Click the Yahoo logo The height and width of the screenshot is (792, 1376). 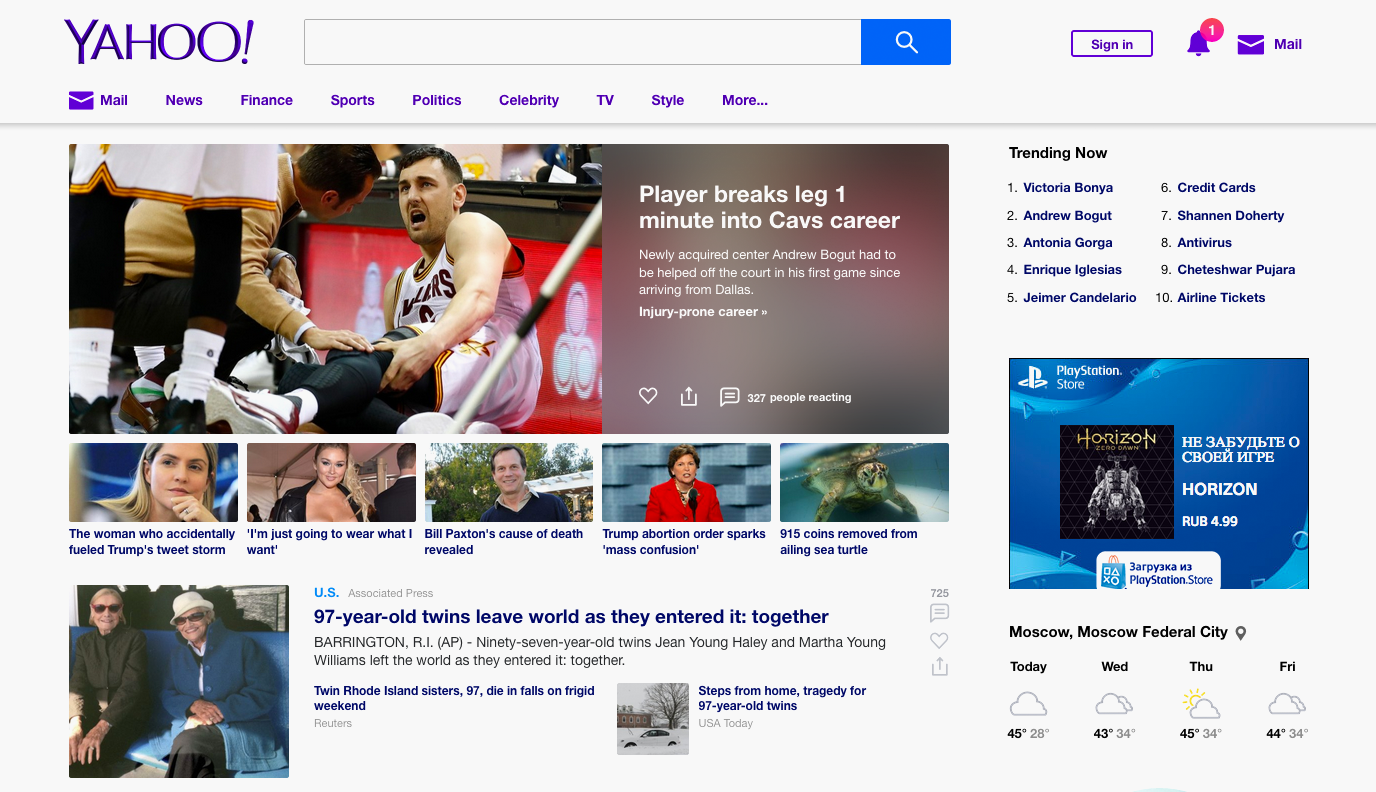[159, 42]
